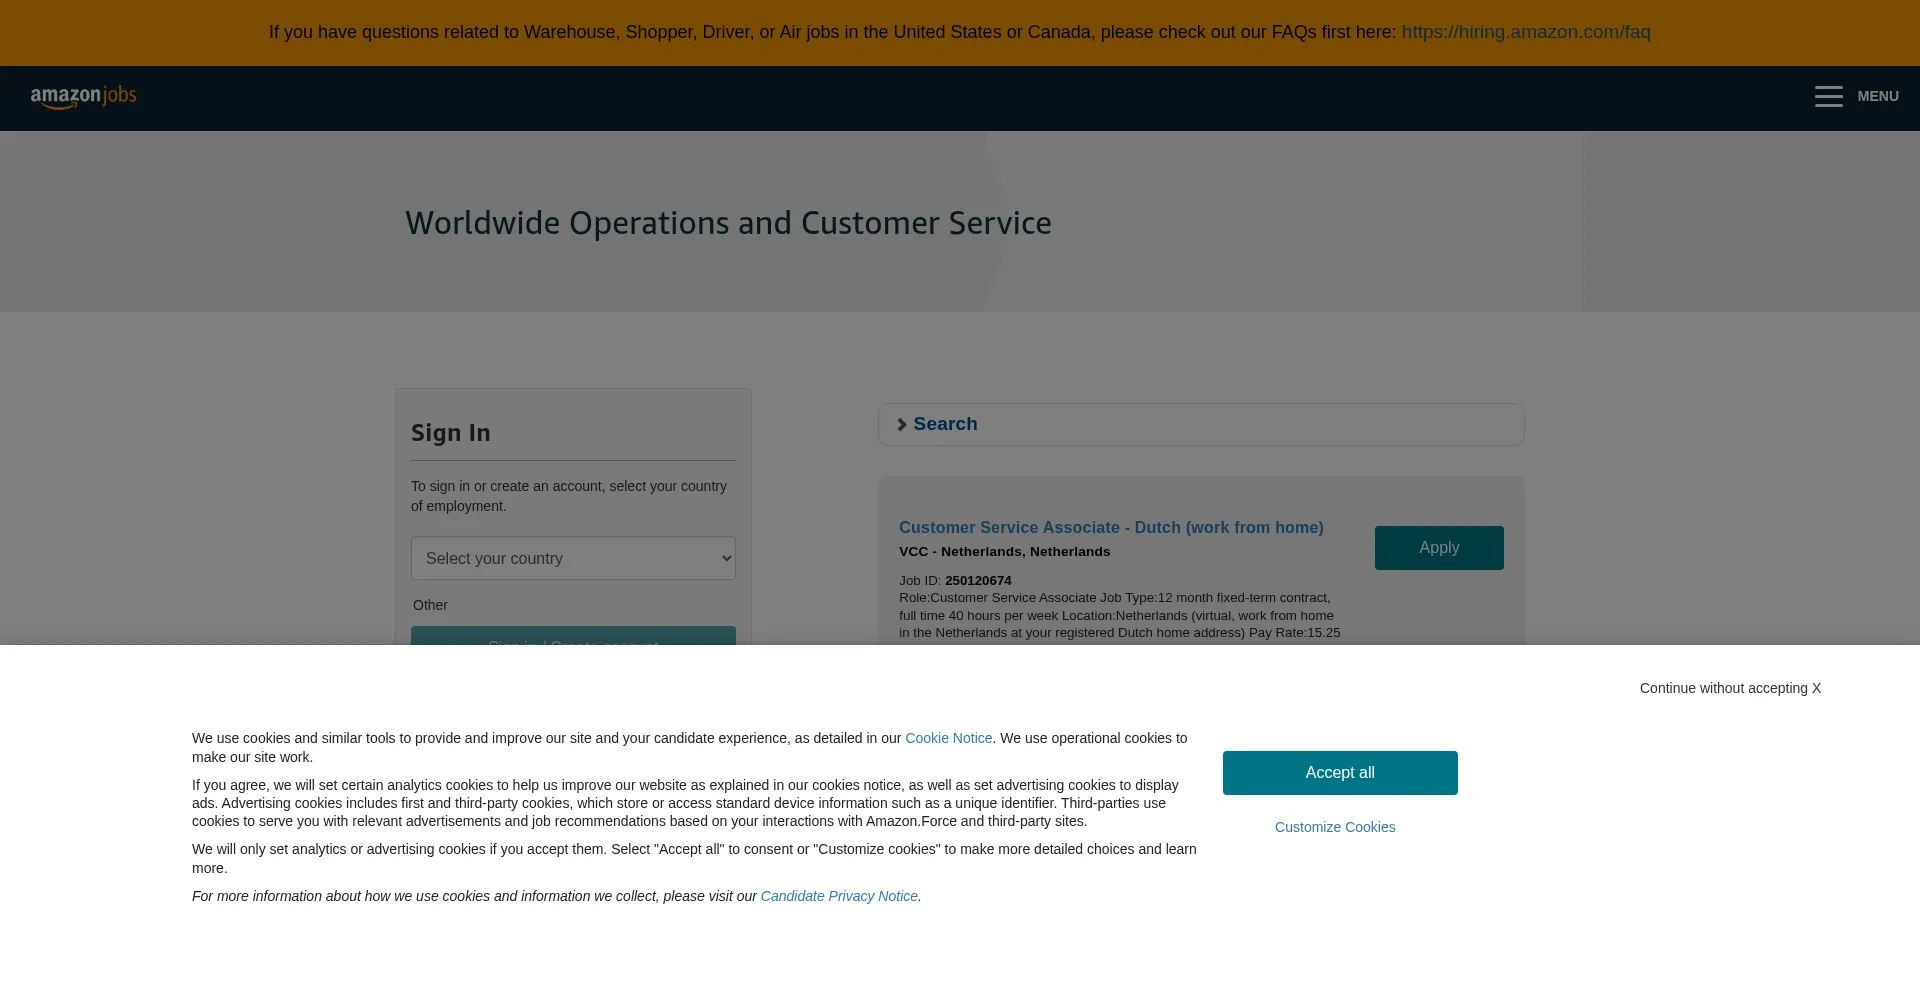Click the Worldwide Operations and Customer Service heading
Image resolution: width=1920 pixels, height=993 pixels.
pyautogui.click(x=728, y=223)
